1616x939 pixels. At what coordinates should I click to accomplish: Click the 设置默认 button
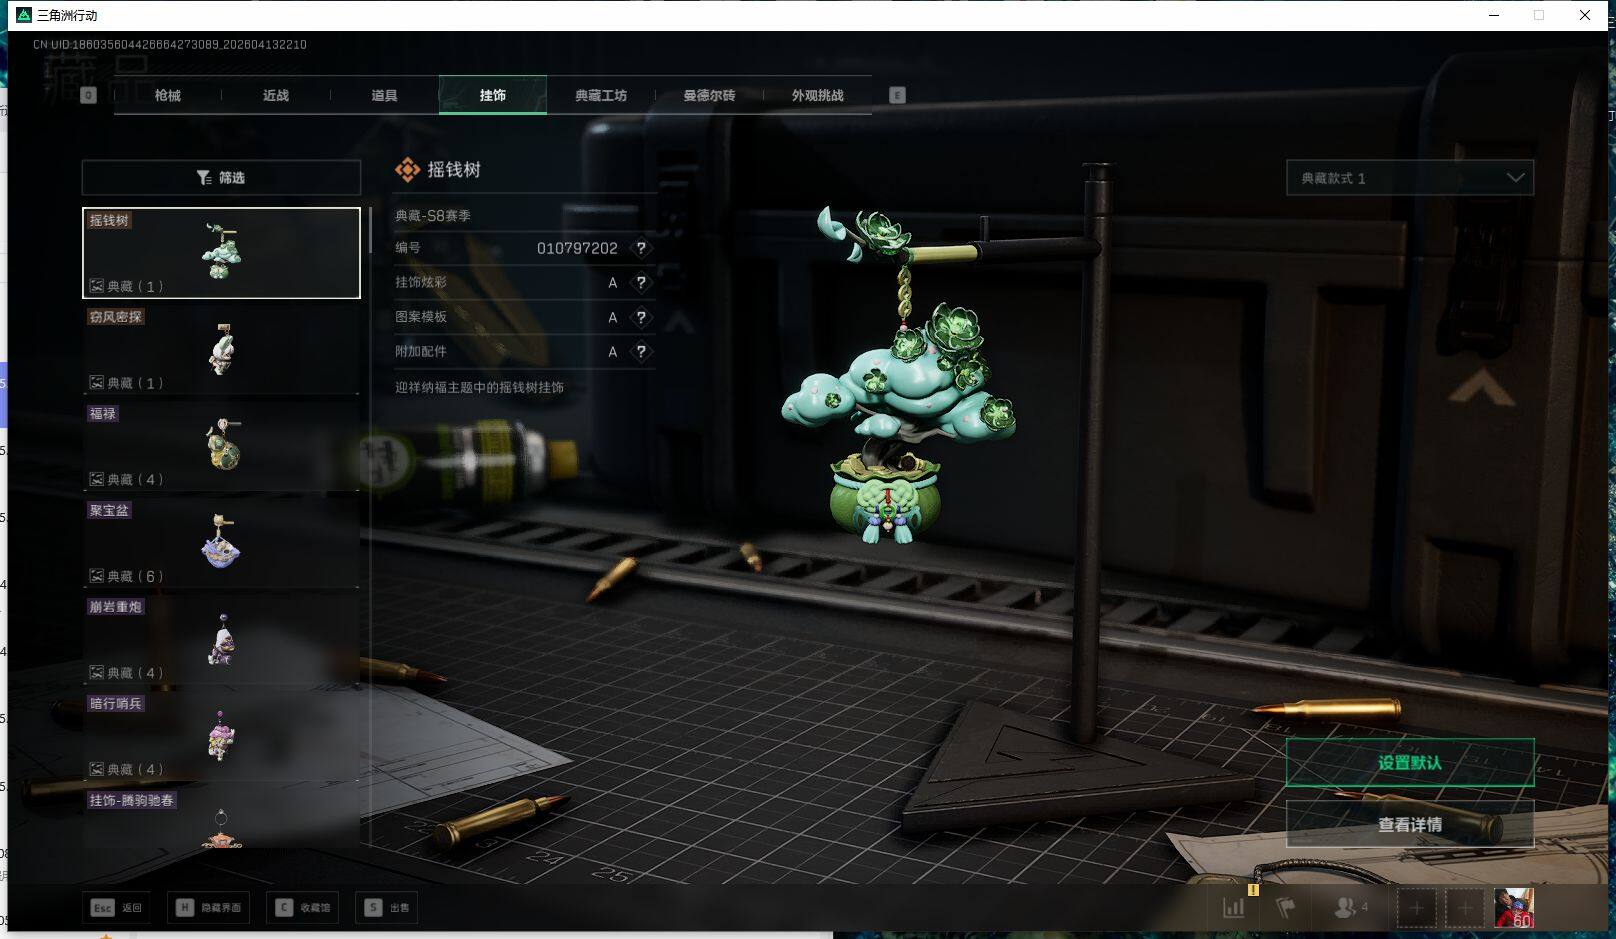1409,763
